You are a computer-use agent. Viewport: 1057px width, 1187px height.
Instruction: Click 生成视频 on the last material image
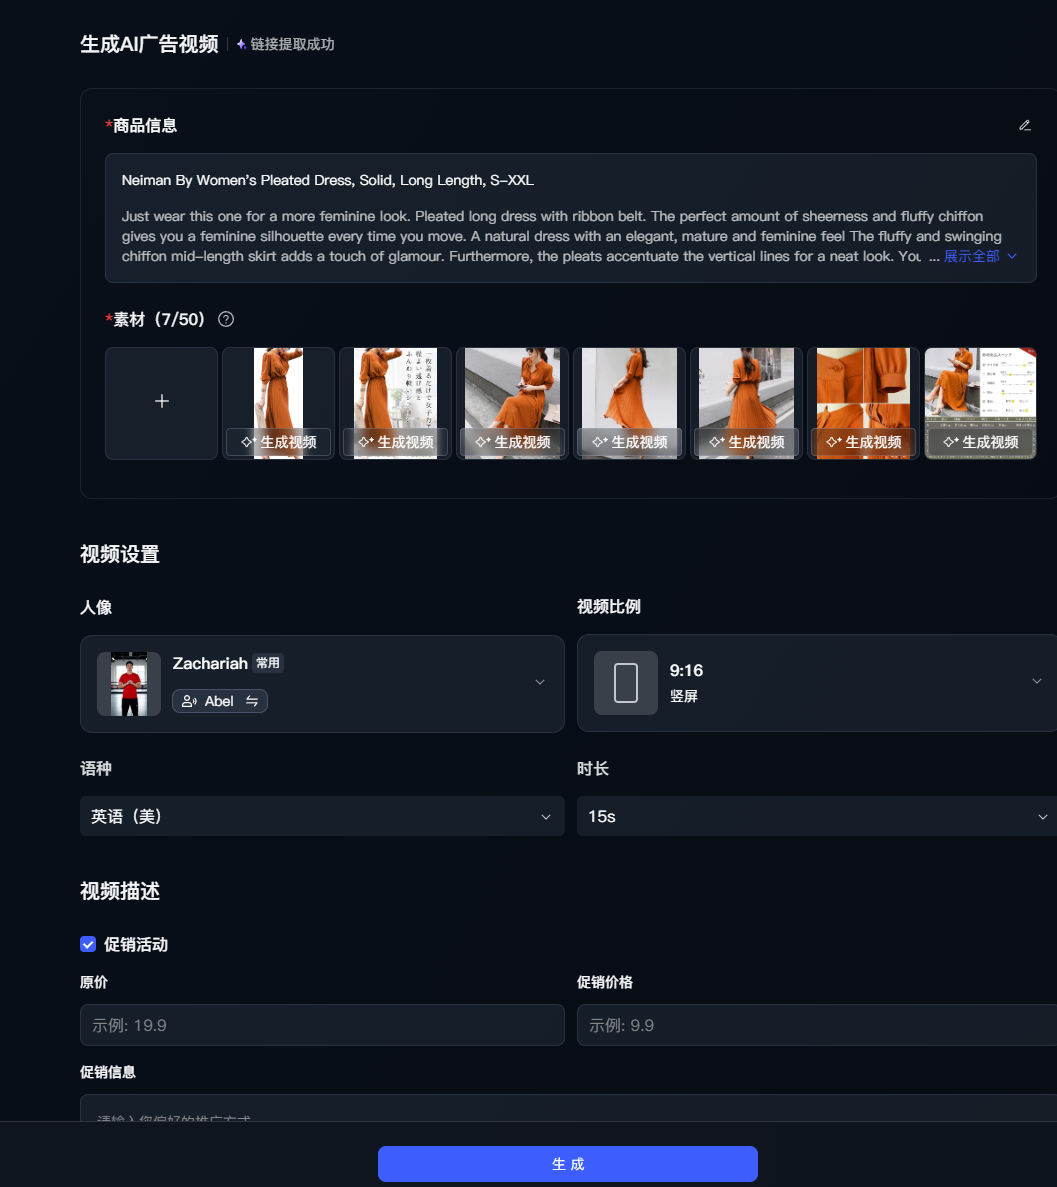pos(980,442)
